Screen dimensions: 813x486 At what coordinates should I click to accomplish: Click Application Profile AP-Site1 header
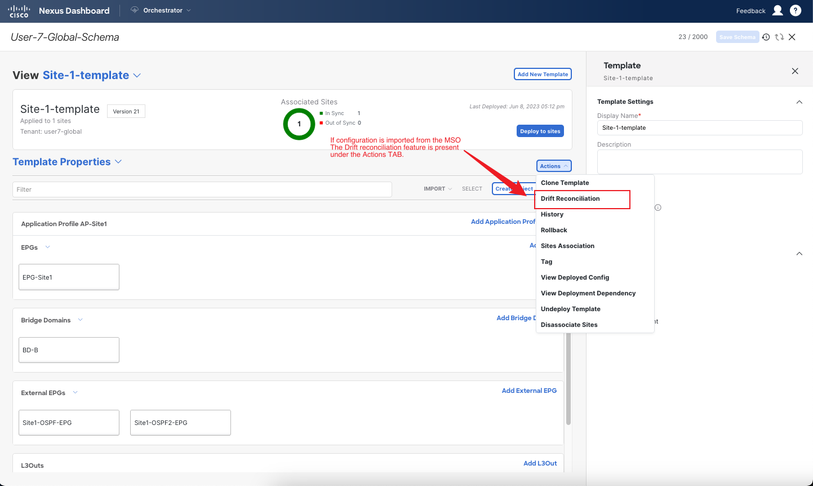[x=64, y=224]
